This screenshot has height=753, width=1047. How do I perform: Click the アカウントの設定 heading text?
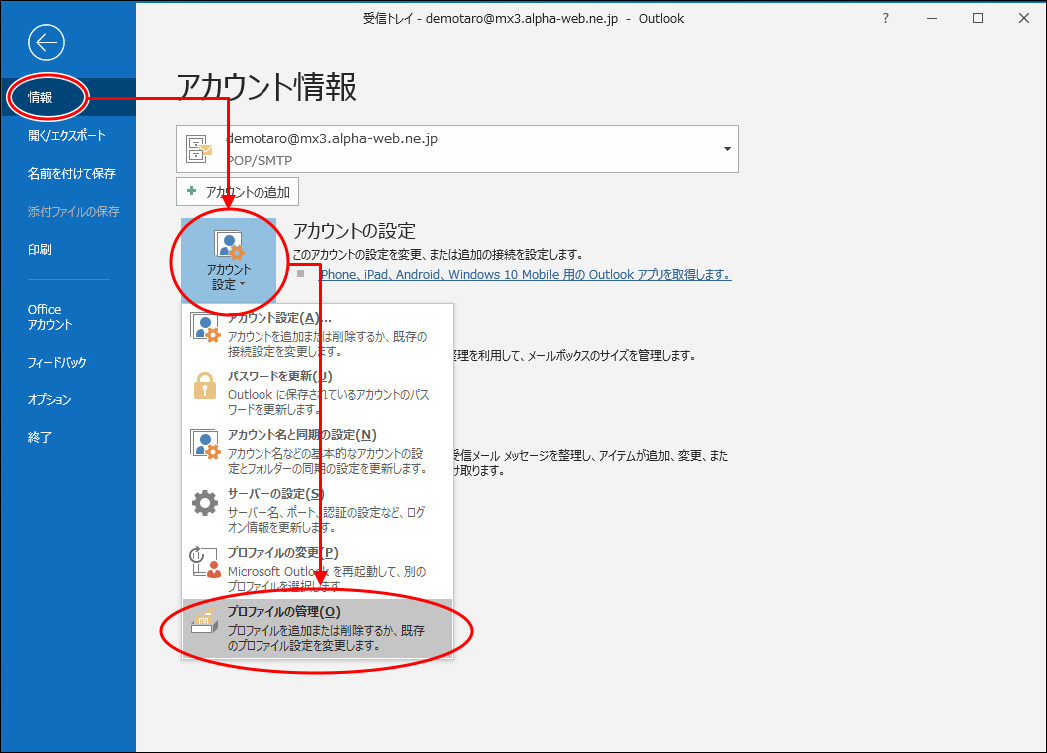click(x=354, y=231)
